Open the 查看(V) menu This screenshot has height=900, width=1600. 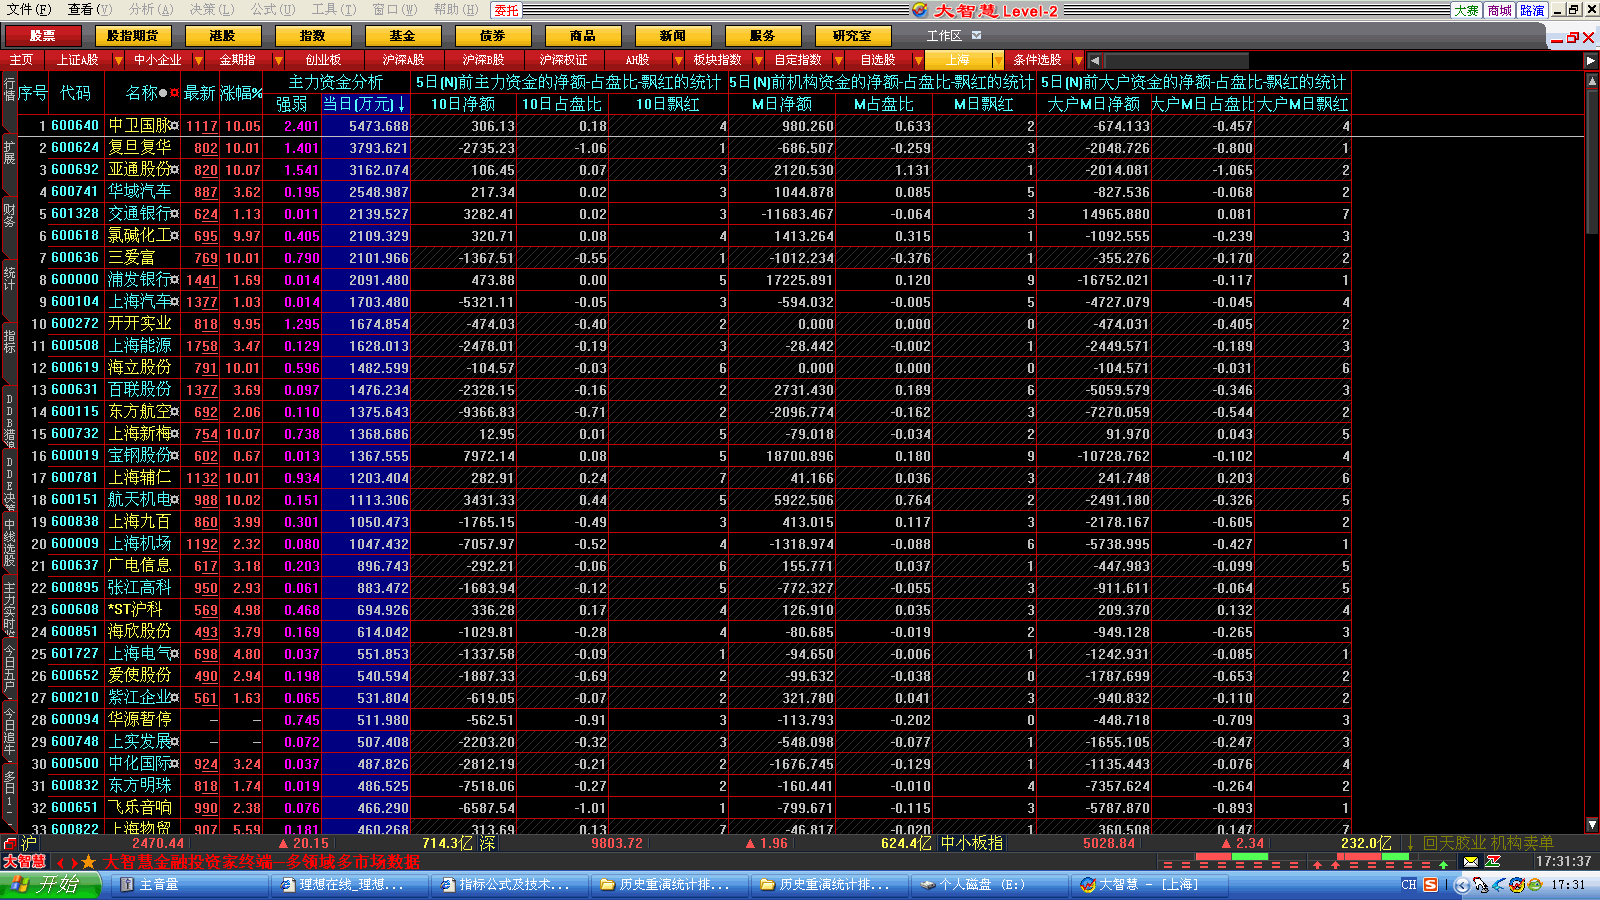(x=90, y=10)
